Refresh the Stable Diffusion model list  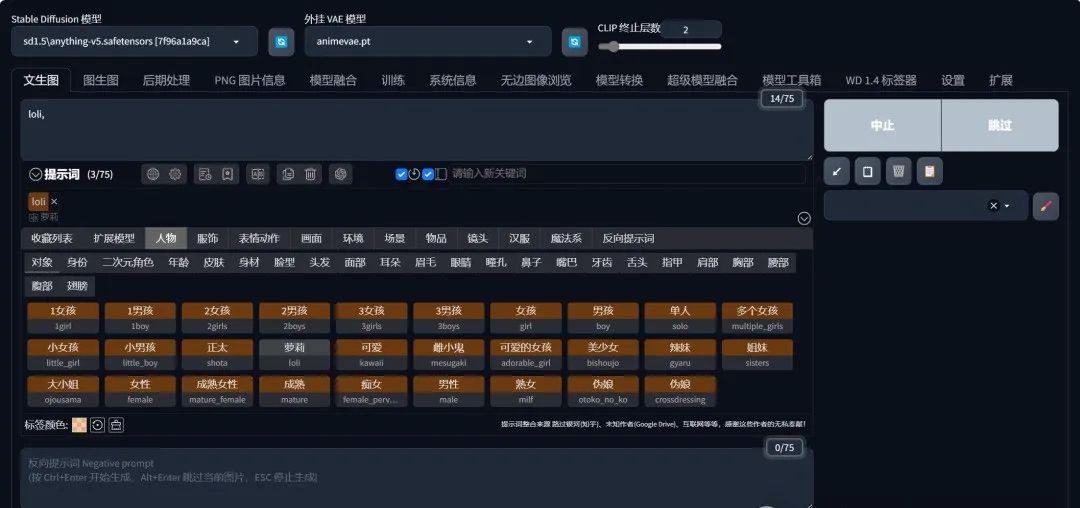pos(281,41)
